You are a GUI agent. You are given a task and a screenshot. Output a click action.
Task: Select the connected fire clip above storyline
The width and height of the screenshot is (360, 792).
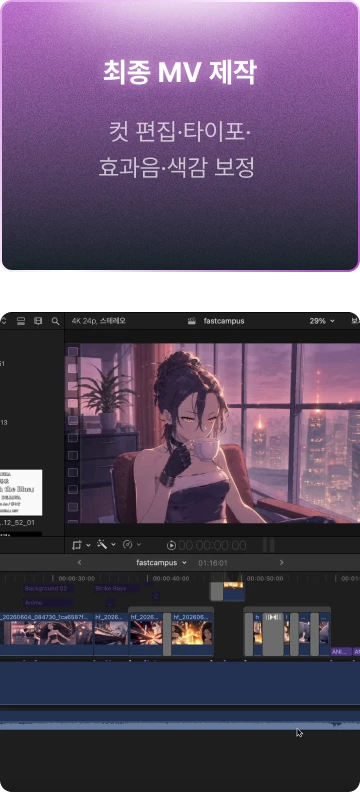point(233,592)
